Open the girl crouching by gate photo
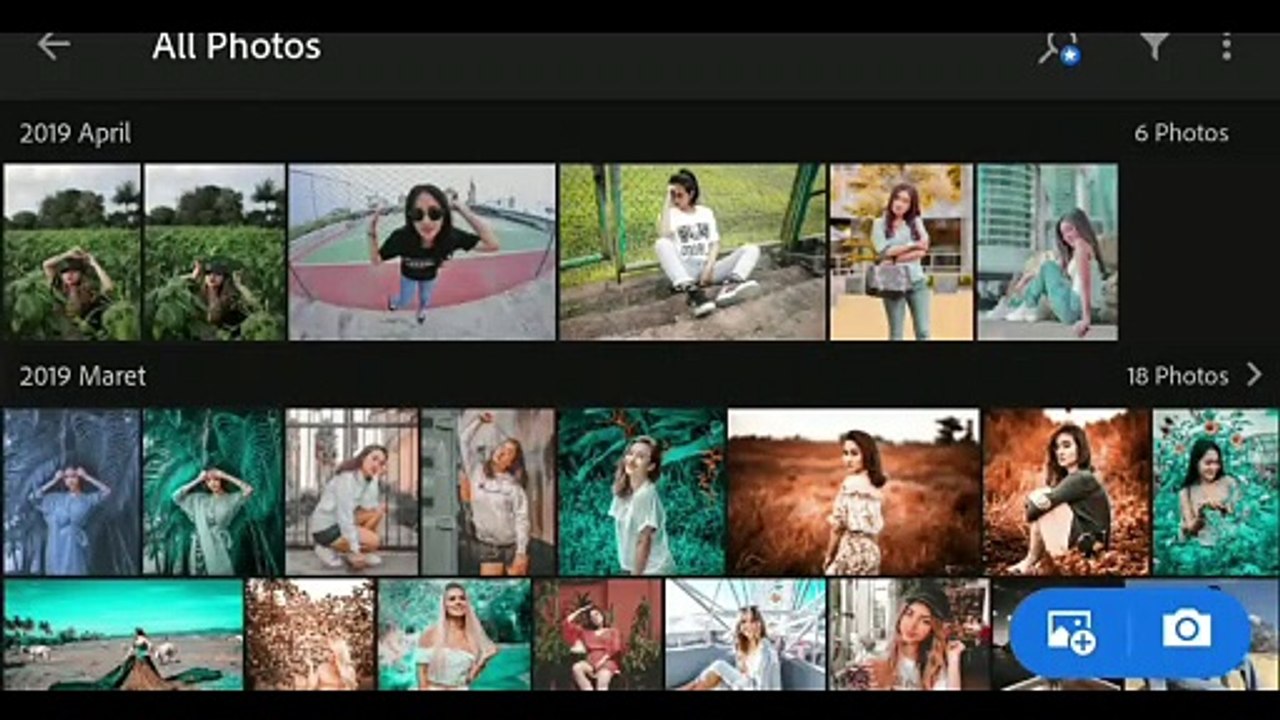 click(352, 492)
